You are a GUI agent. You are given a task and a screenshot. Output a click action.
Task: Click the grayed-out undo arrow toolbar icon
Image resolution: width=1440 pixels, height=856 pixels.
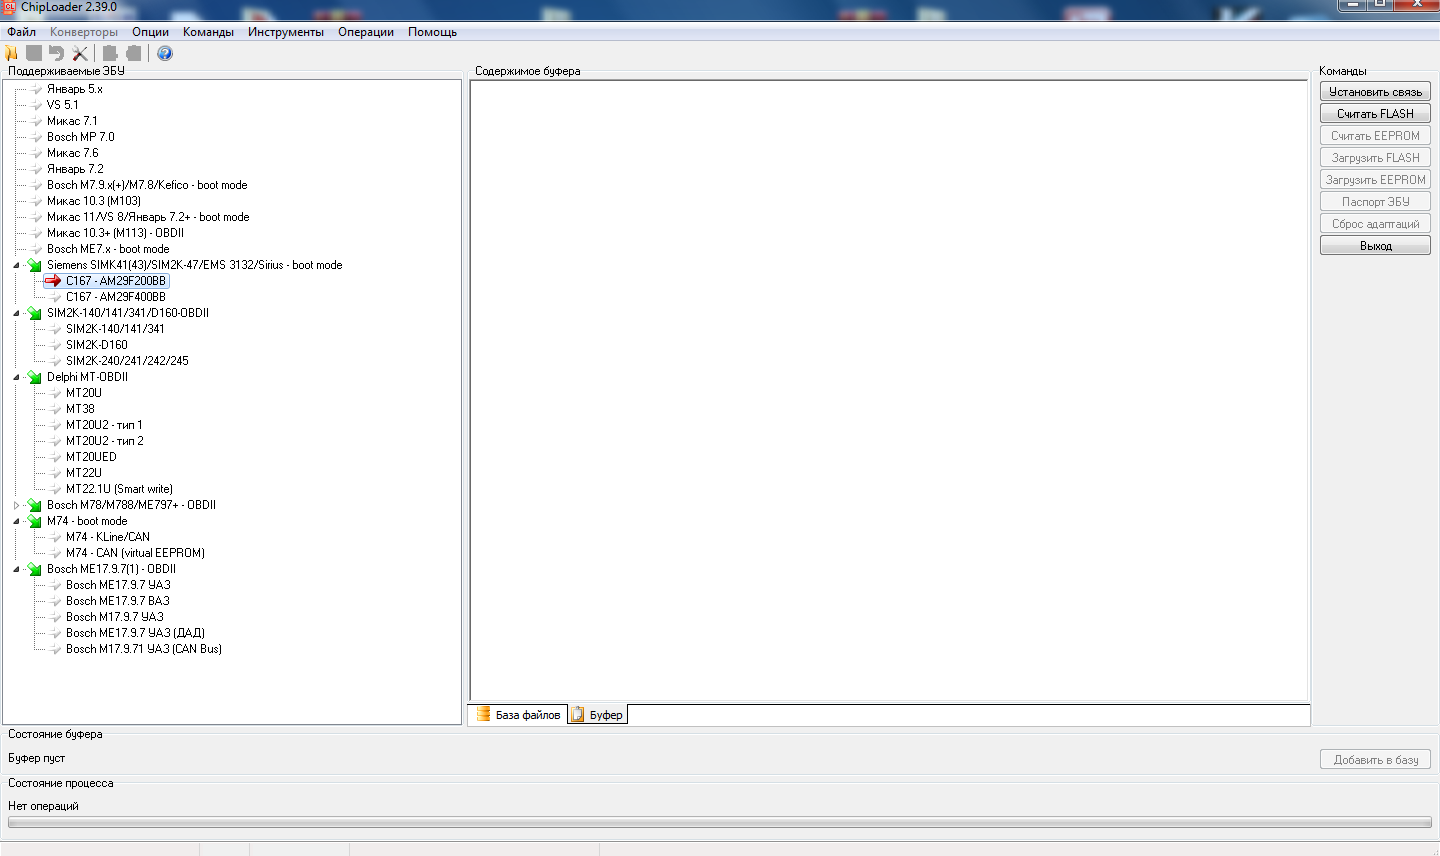(x=57, y=53)
